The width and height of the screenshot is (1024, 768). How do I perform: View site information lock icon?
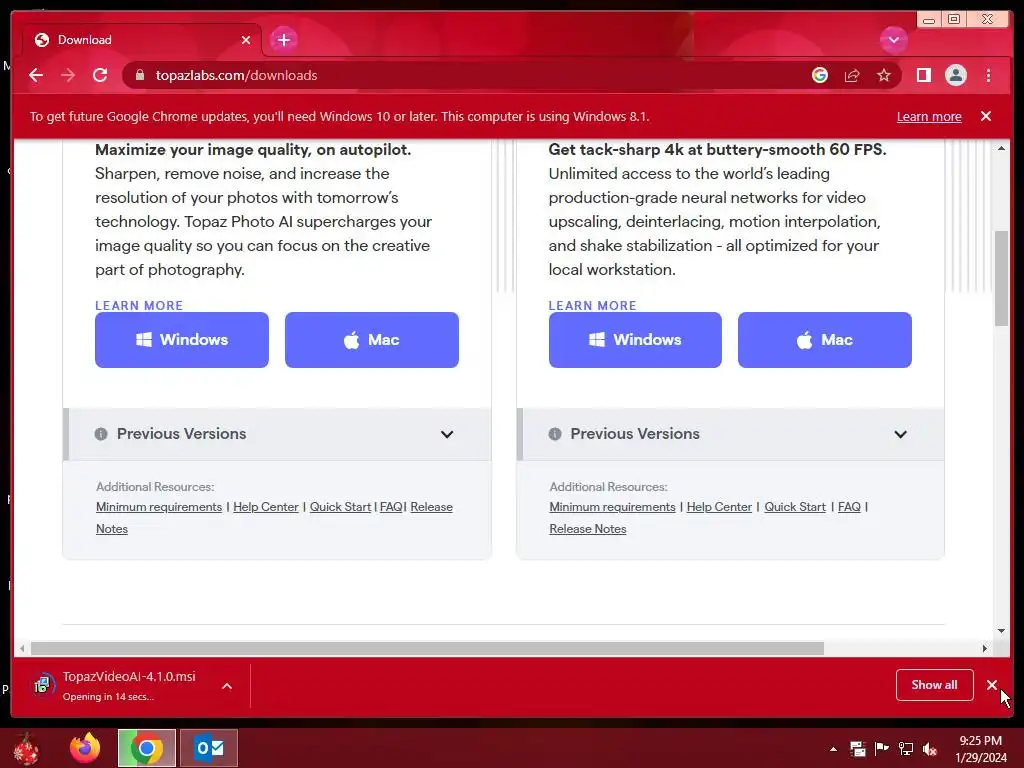click(139, 76)
